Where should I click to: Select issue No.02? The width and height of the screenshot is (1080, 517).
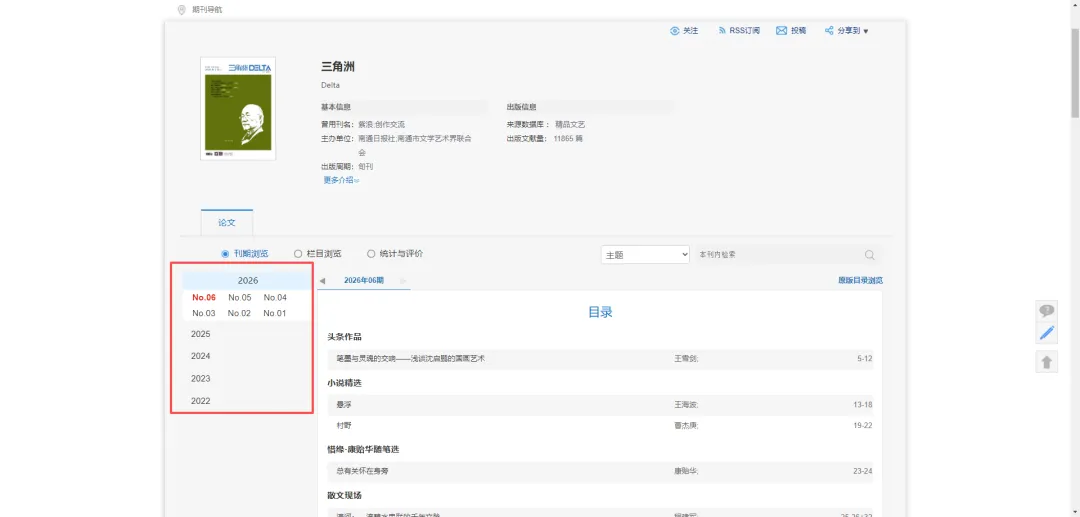coord(240,313)
